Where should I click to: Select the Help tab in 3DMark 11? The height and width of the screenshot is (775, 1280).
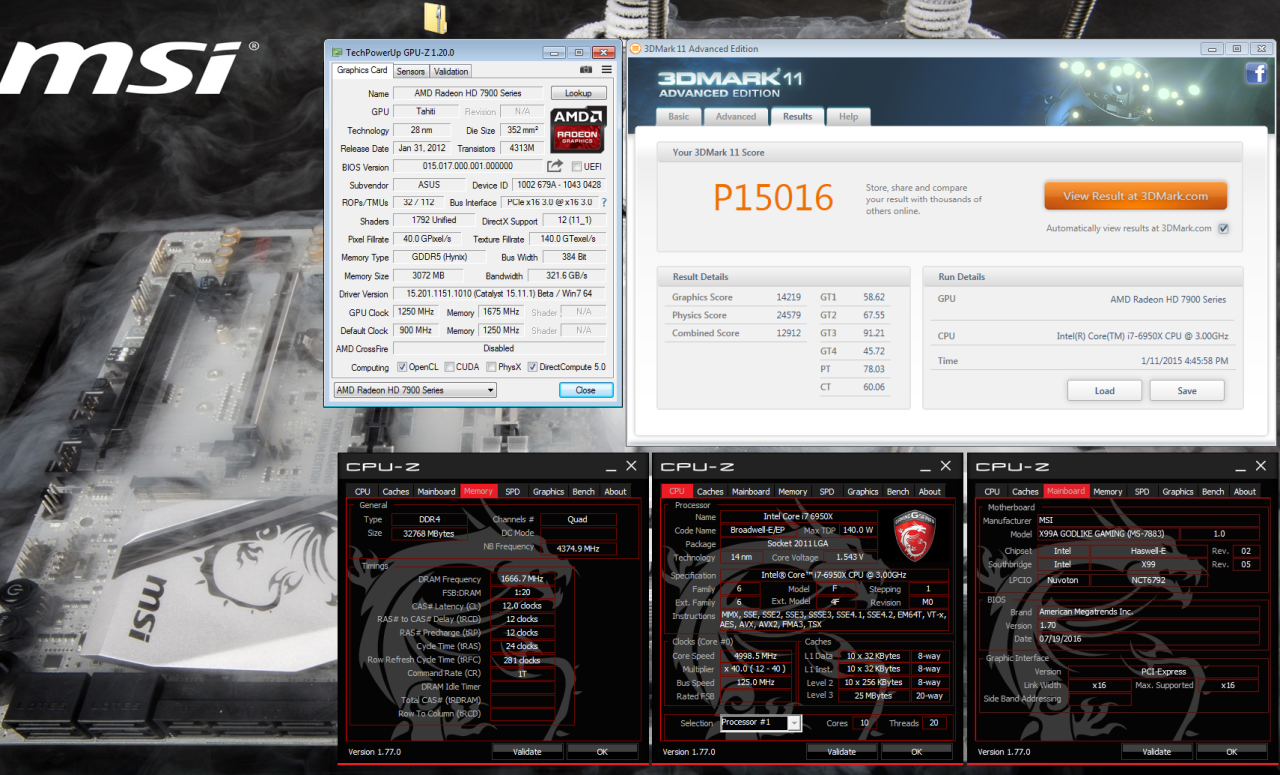click(x=848, y=116)
